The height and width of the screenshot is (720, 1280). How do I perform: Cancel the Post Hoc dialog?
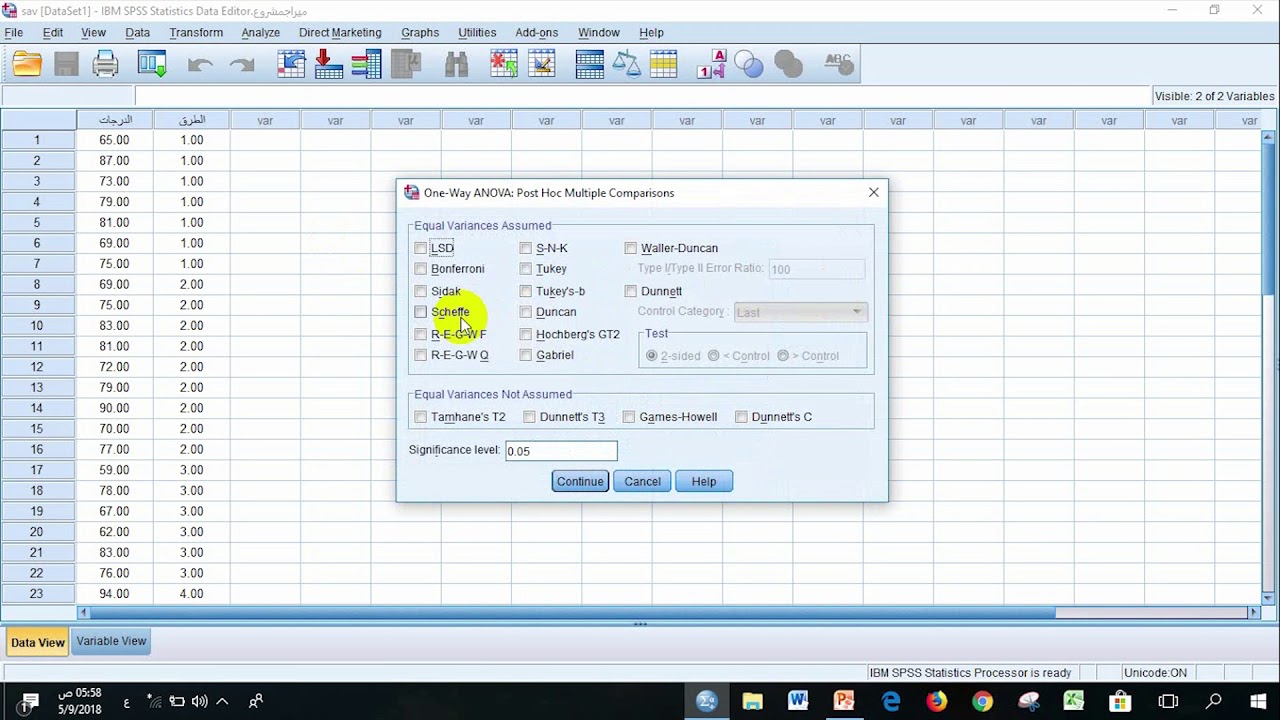click(x=642, y=482)
